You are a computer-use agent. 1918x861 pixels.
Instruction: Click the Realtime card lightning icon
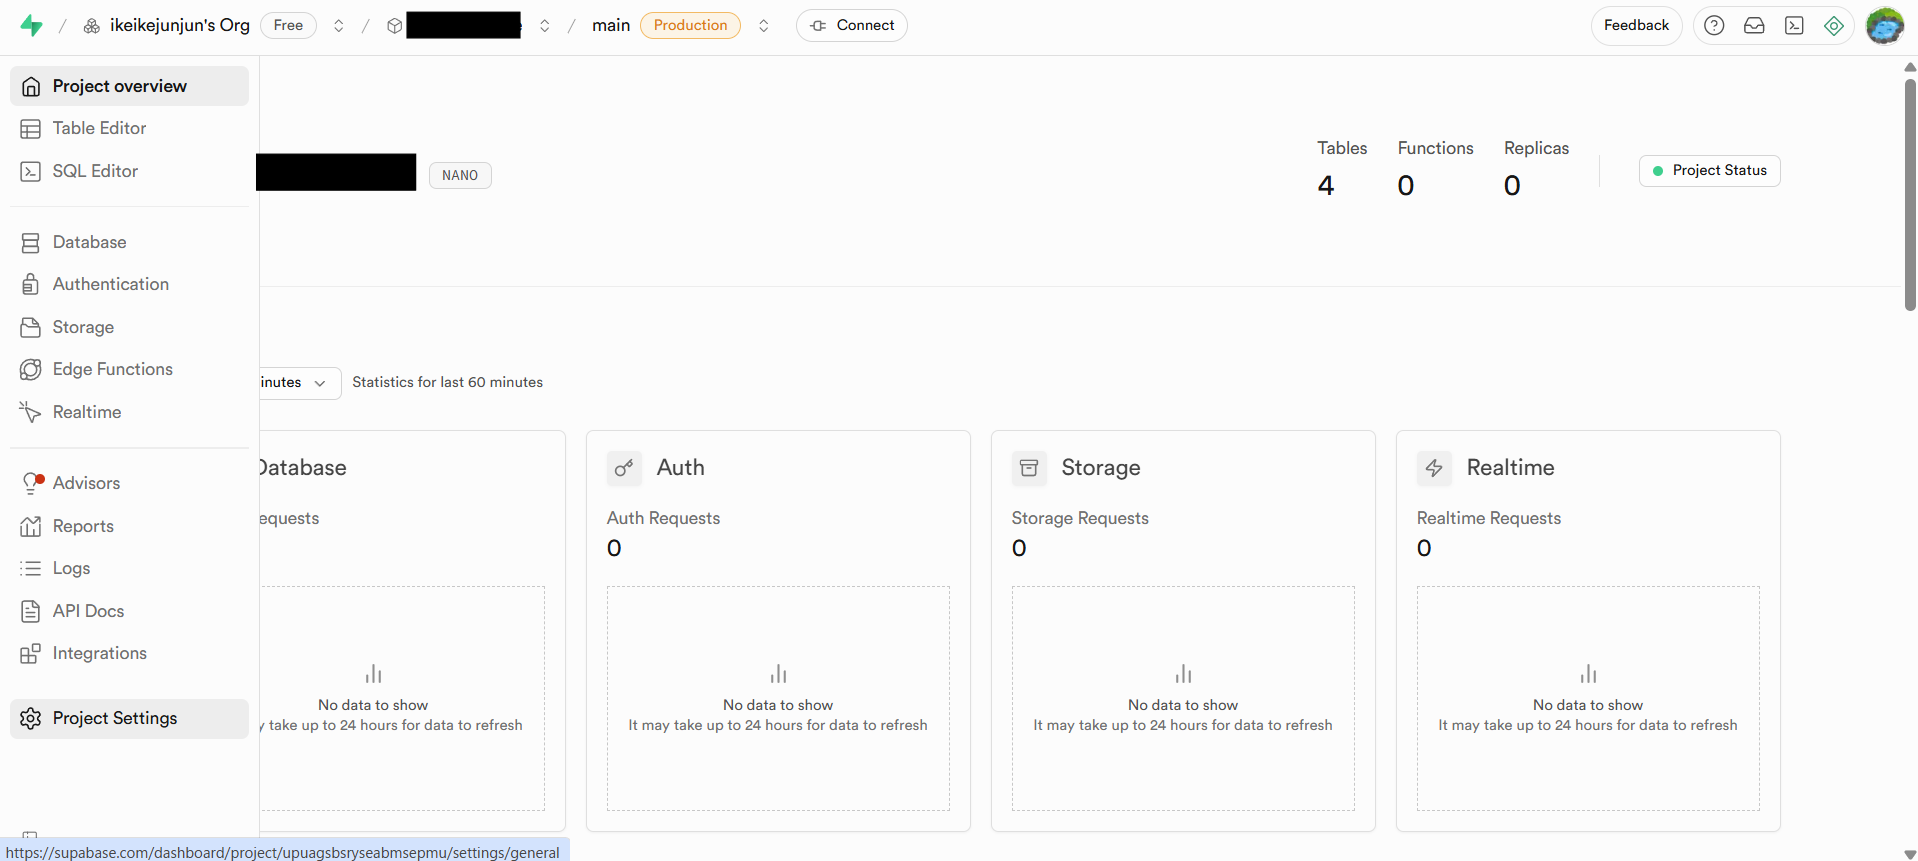click(x=1434, y=468)
